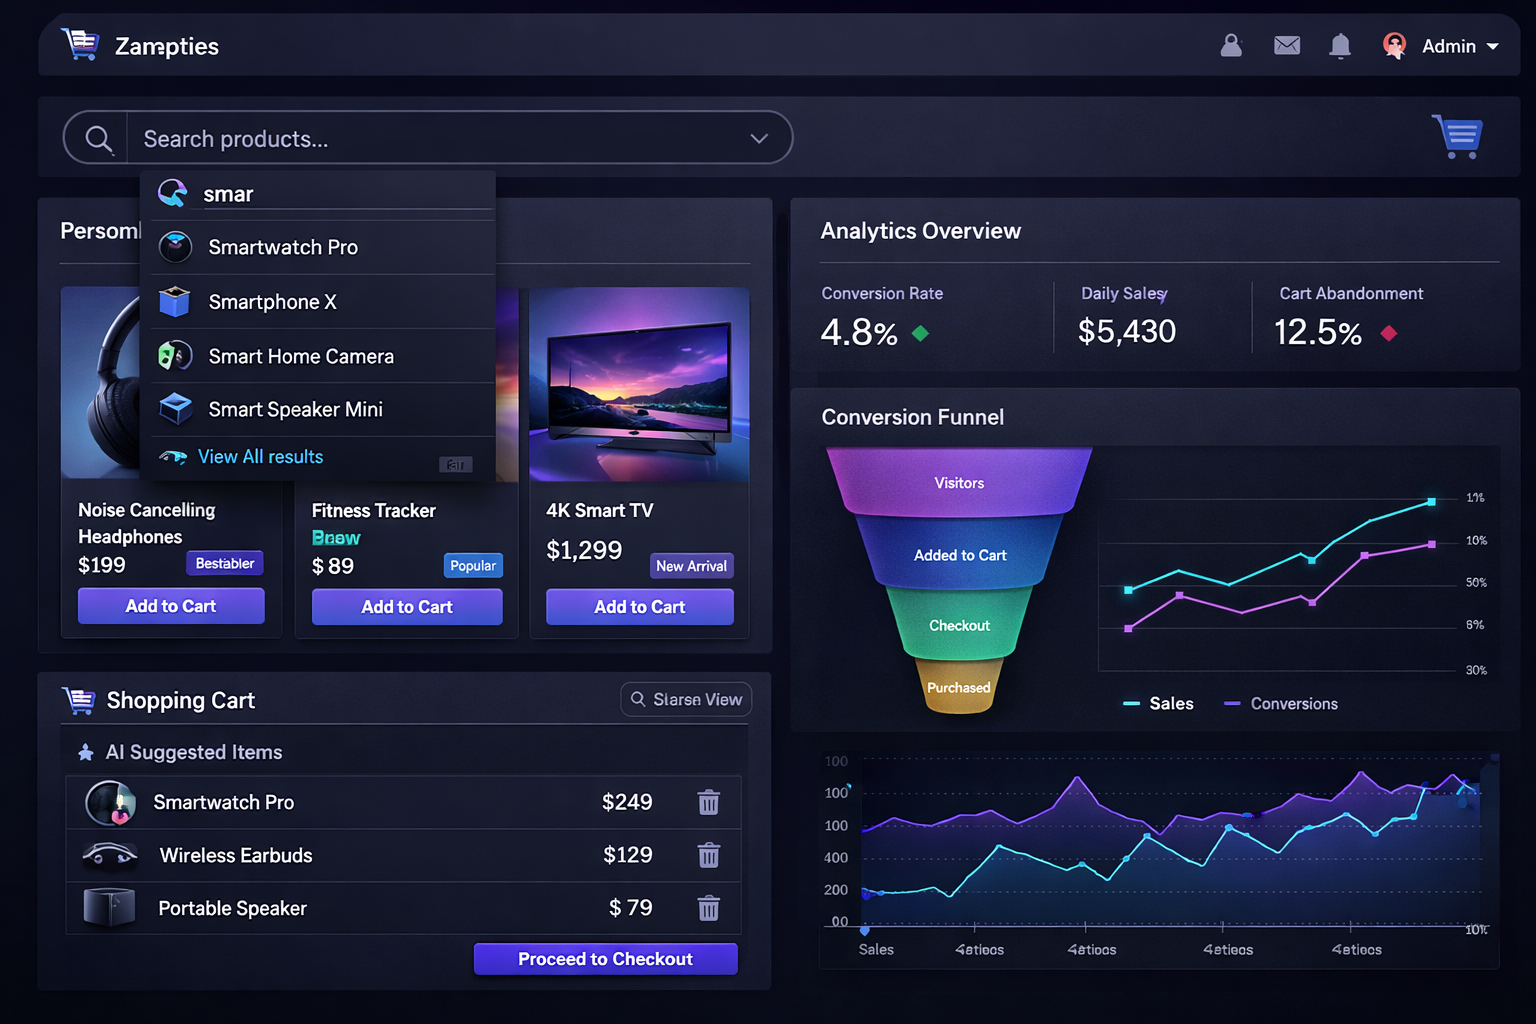Viewport: 1536px width, 1024px height.
Task: Toggle Conversions series in funnel chart
Action: pos(1281,703)
